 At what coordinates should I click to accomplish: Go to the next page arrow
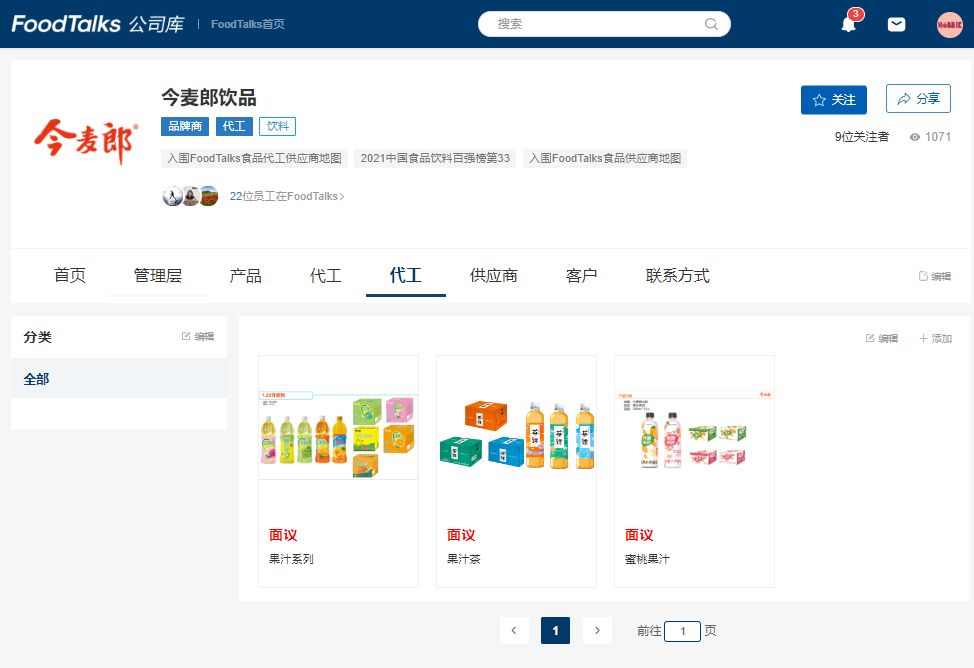598,631
